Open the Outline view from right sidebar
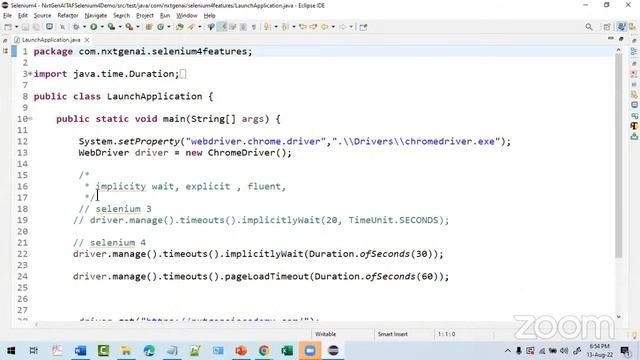Image resolution: width=640 pixels, height=360 pixels. [x=634, y=52]
